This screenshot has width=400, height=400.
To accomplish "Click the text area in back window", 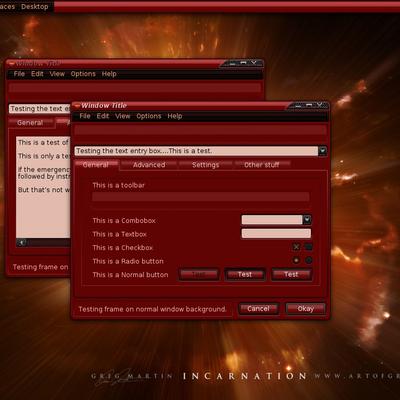I will (43, 187).
